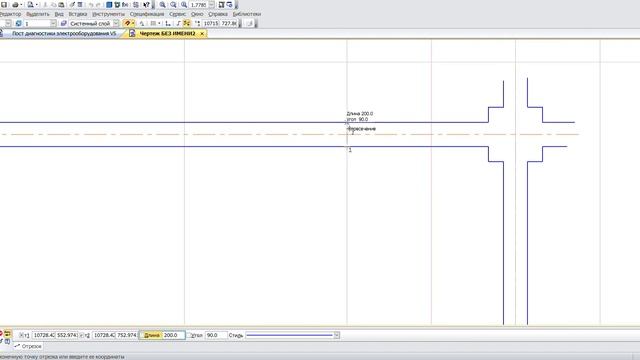Open the Сервис menu
This screenshot has height=360, width=640.
[177, 14]
